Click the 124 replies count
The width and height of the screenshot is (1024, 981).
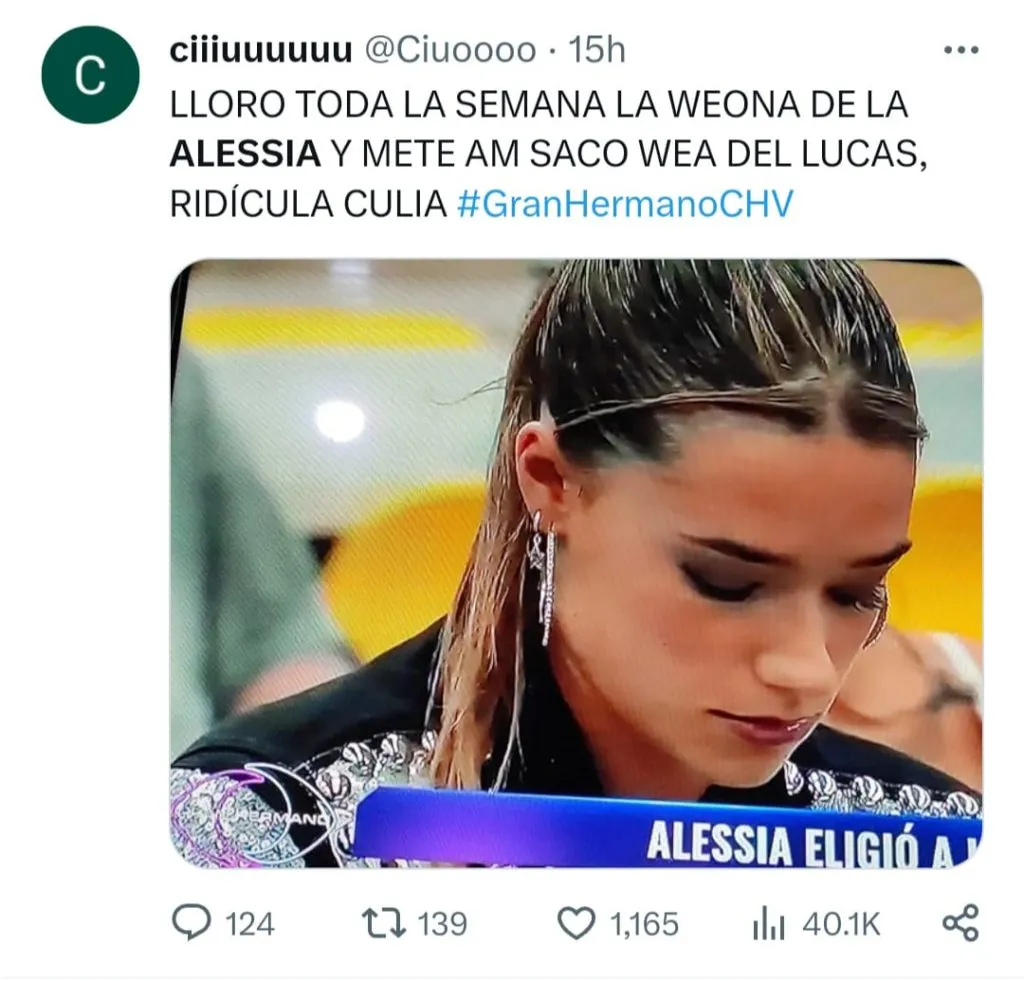249,924
